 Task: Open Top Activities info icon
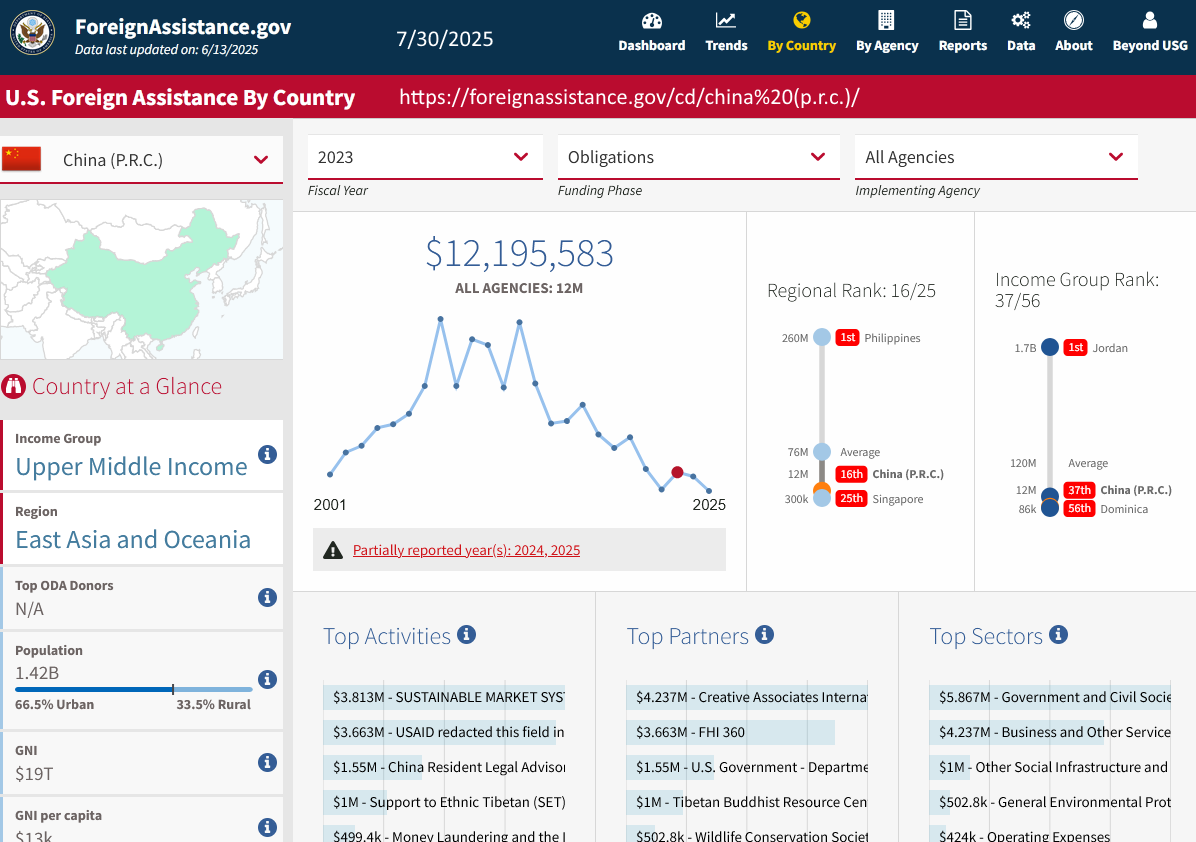pos(466,635)
